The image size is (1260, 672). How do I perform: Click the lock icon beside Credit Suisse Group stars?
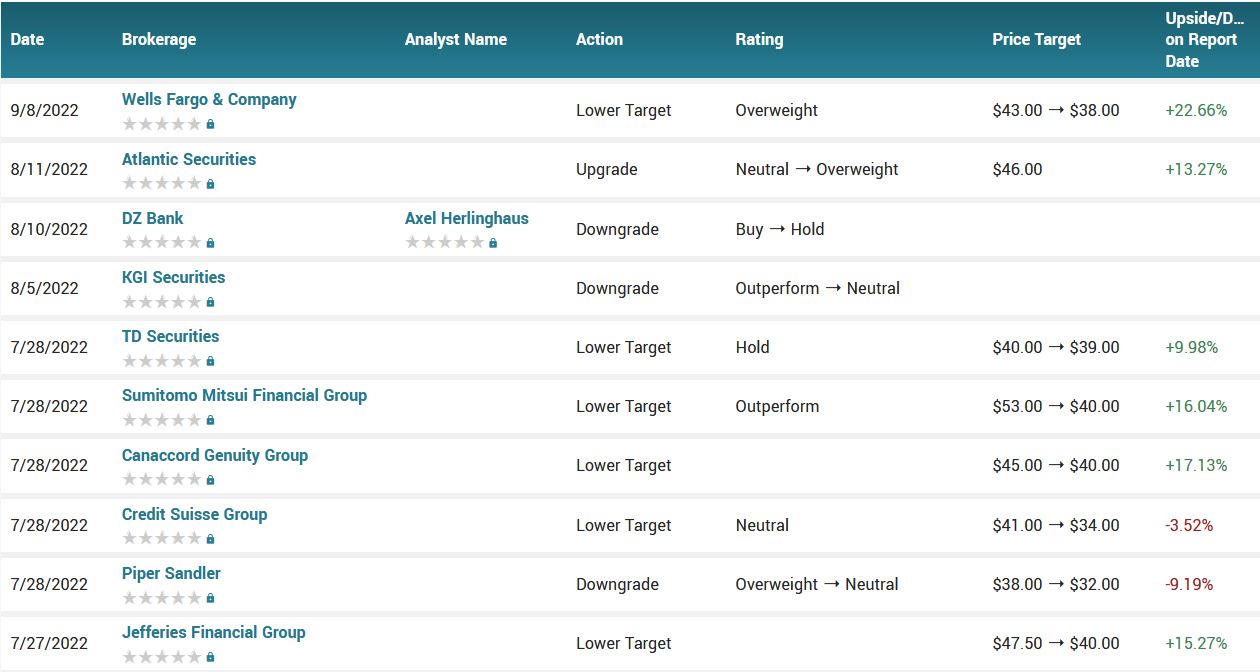point(209,537)
